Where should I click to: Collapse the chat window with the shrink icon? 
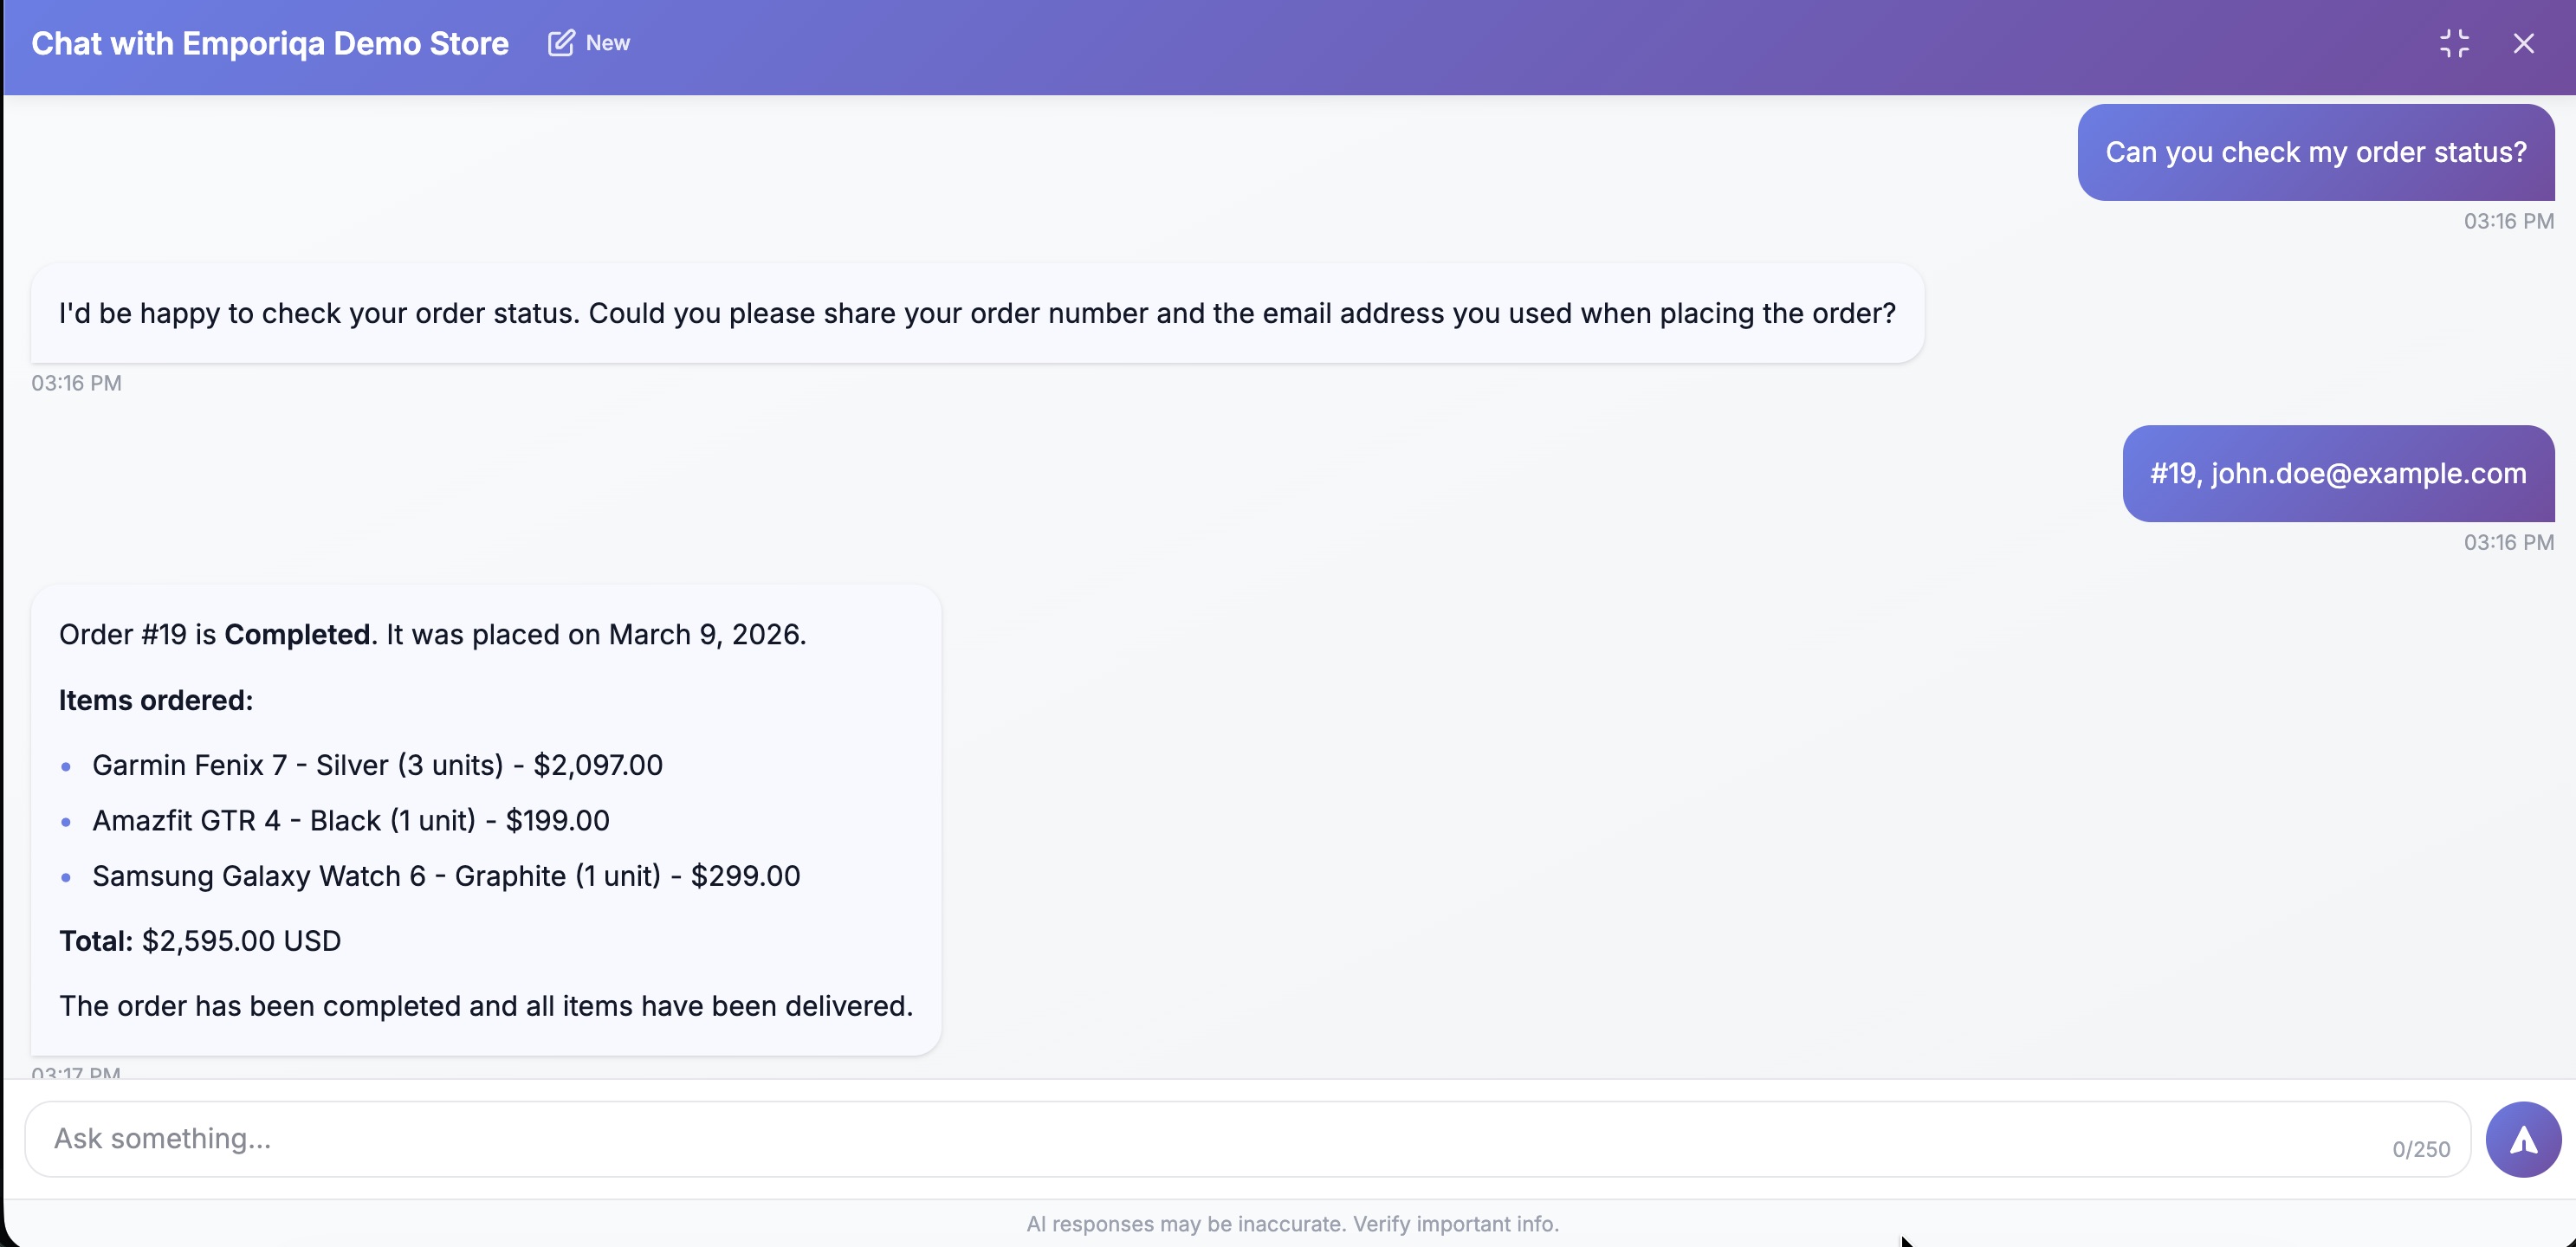point(2453,44)
